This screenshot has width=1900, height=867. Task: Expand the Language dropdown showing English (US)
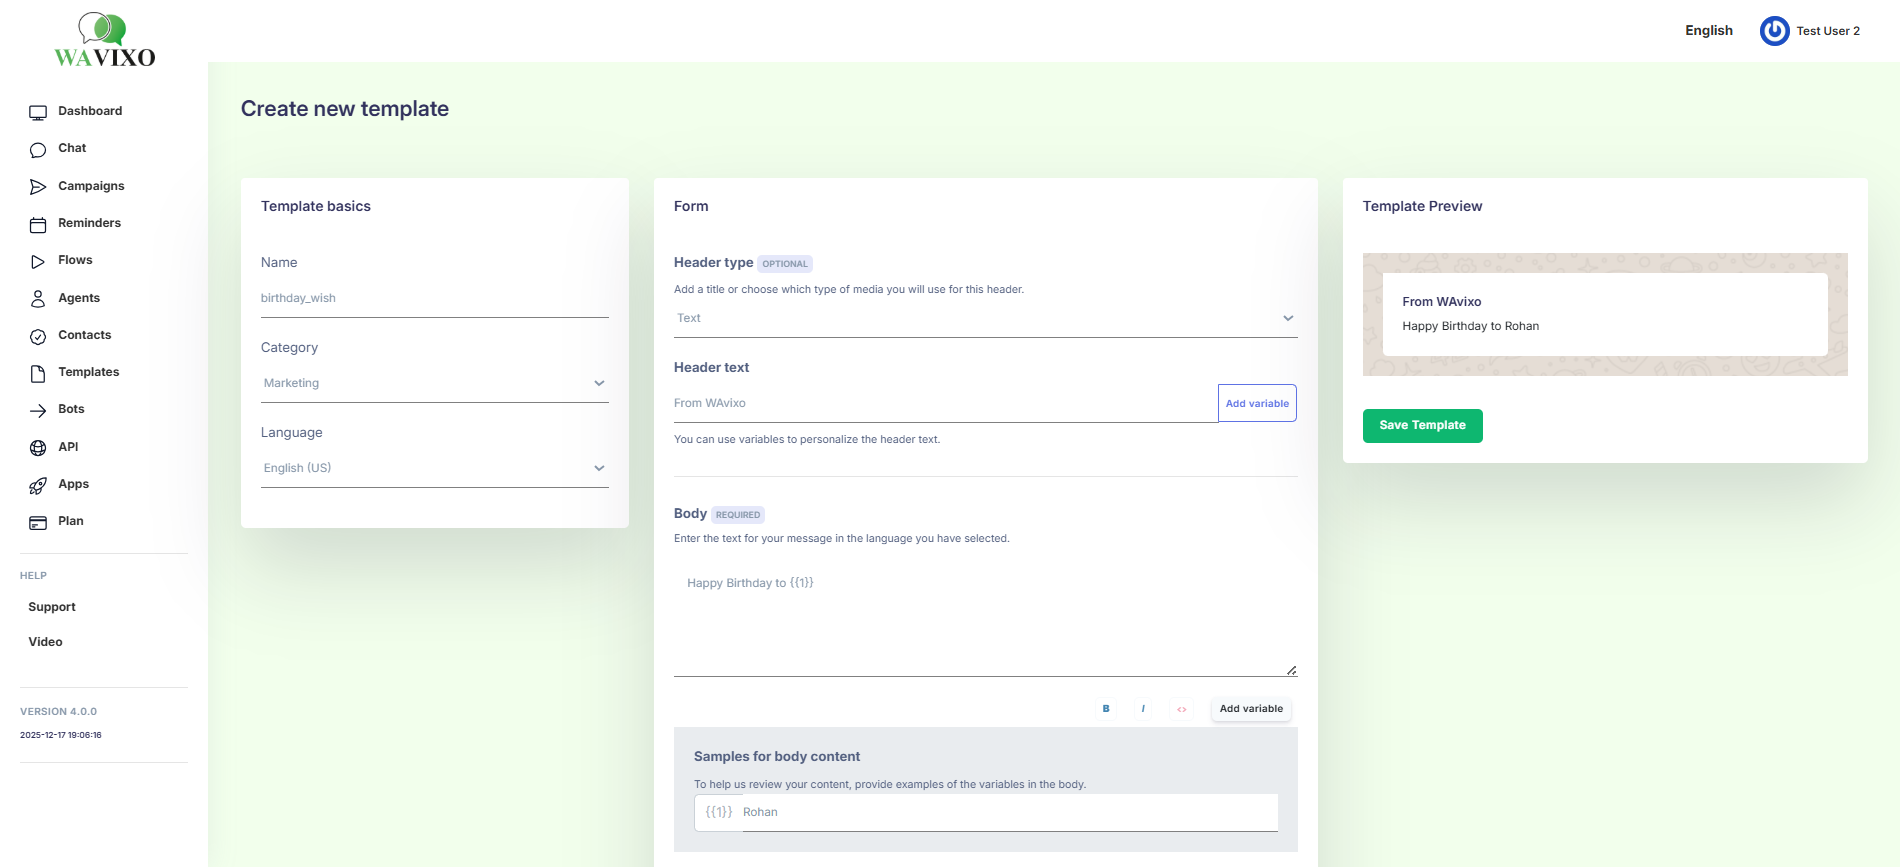point(434,469)
